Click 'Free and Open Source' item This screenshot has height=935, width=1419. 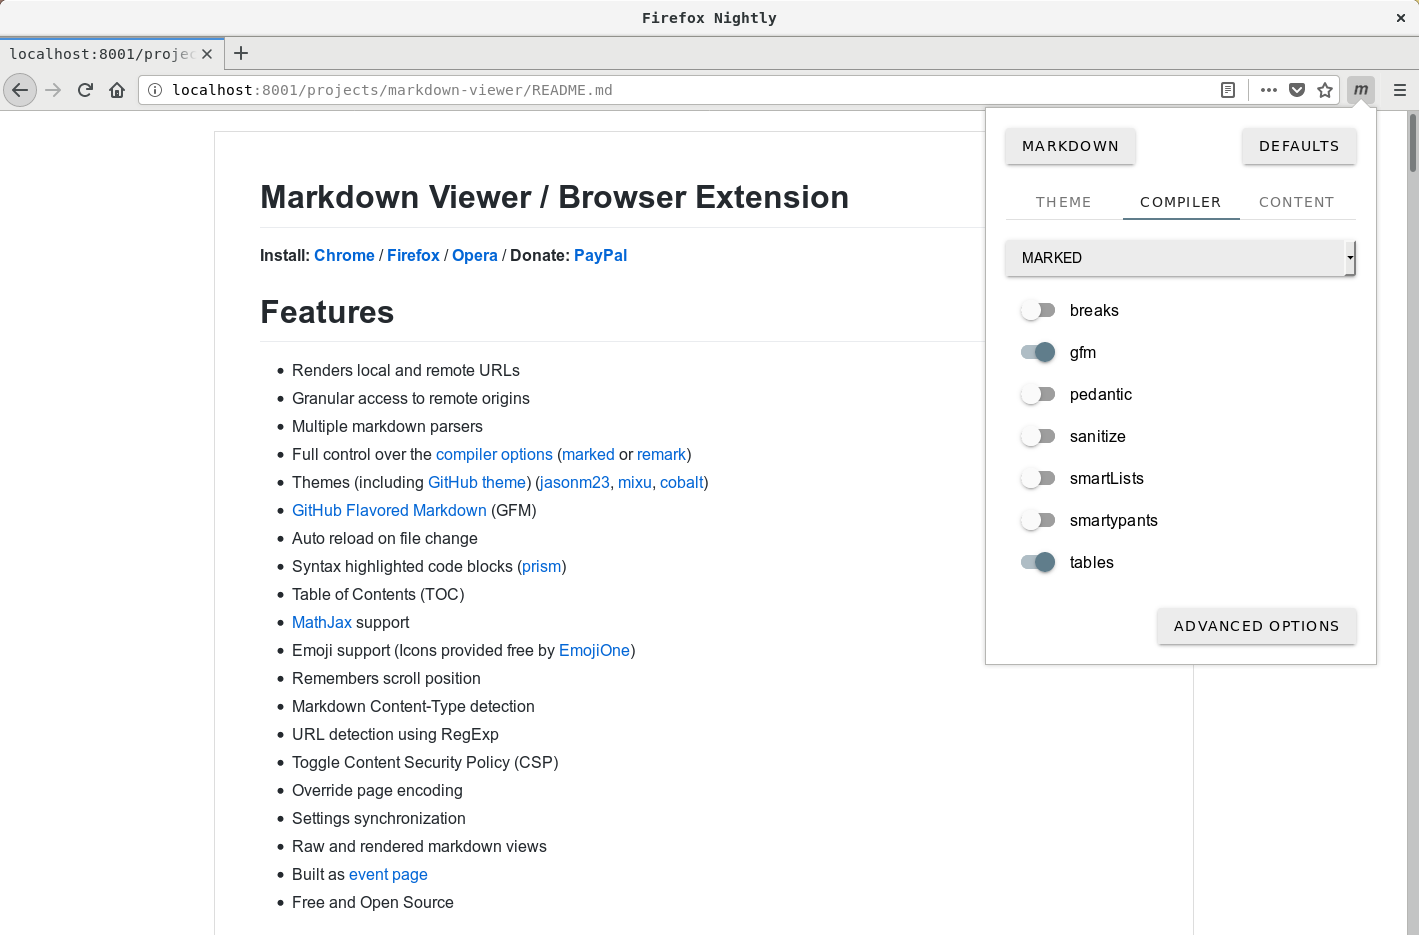click(373, 902)
